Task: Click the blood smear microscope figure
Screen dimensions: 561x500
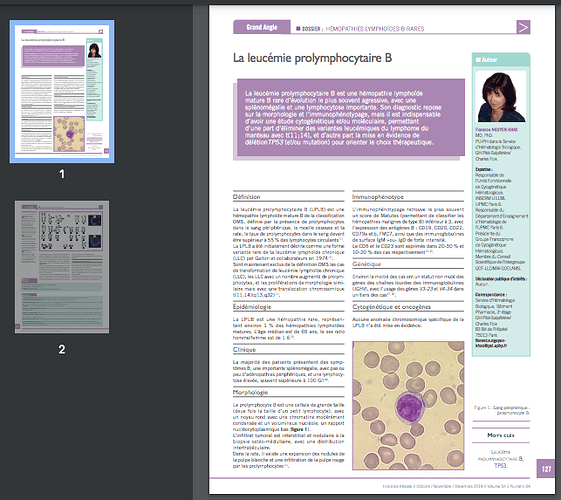Action: point(408,405)
